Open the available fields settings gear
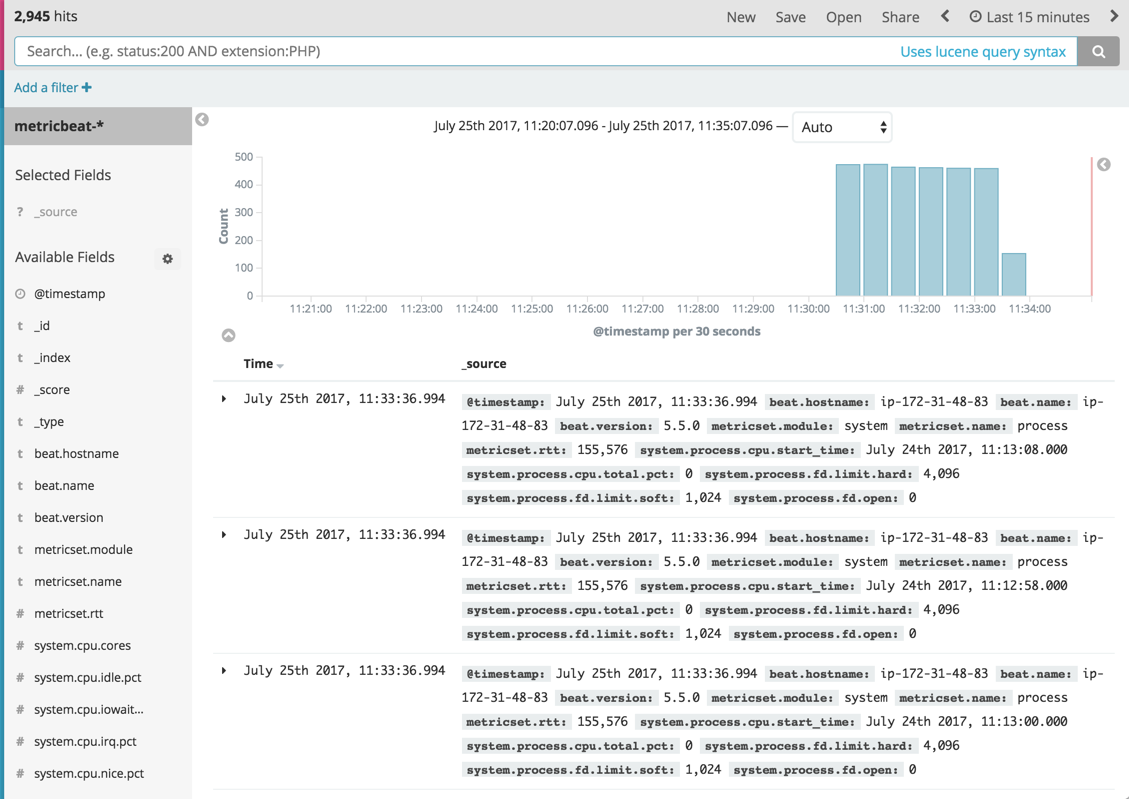Screen dimensions: 1129x799 coord(168,258)
